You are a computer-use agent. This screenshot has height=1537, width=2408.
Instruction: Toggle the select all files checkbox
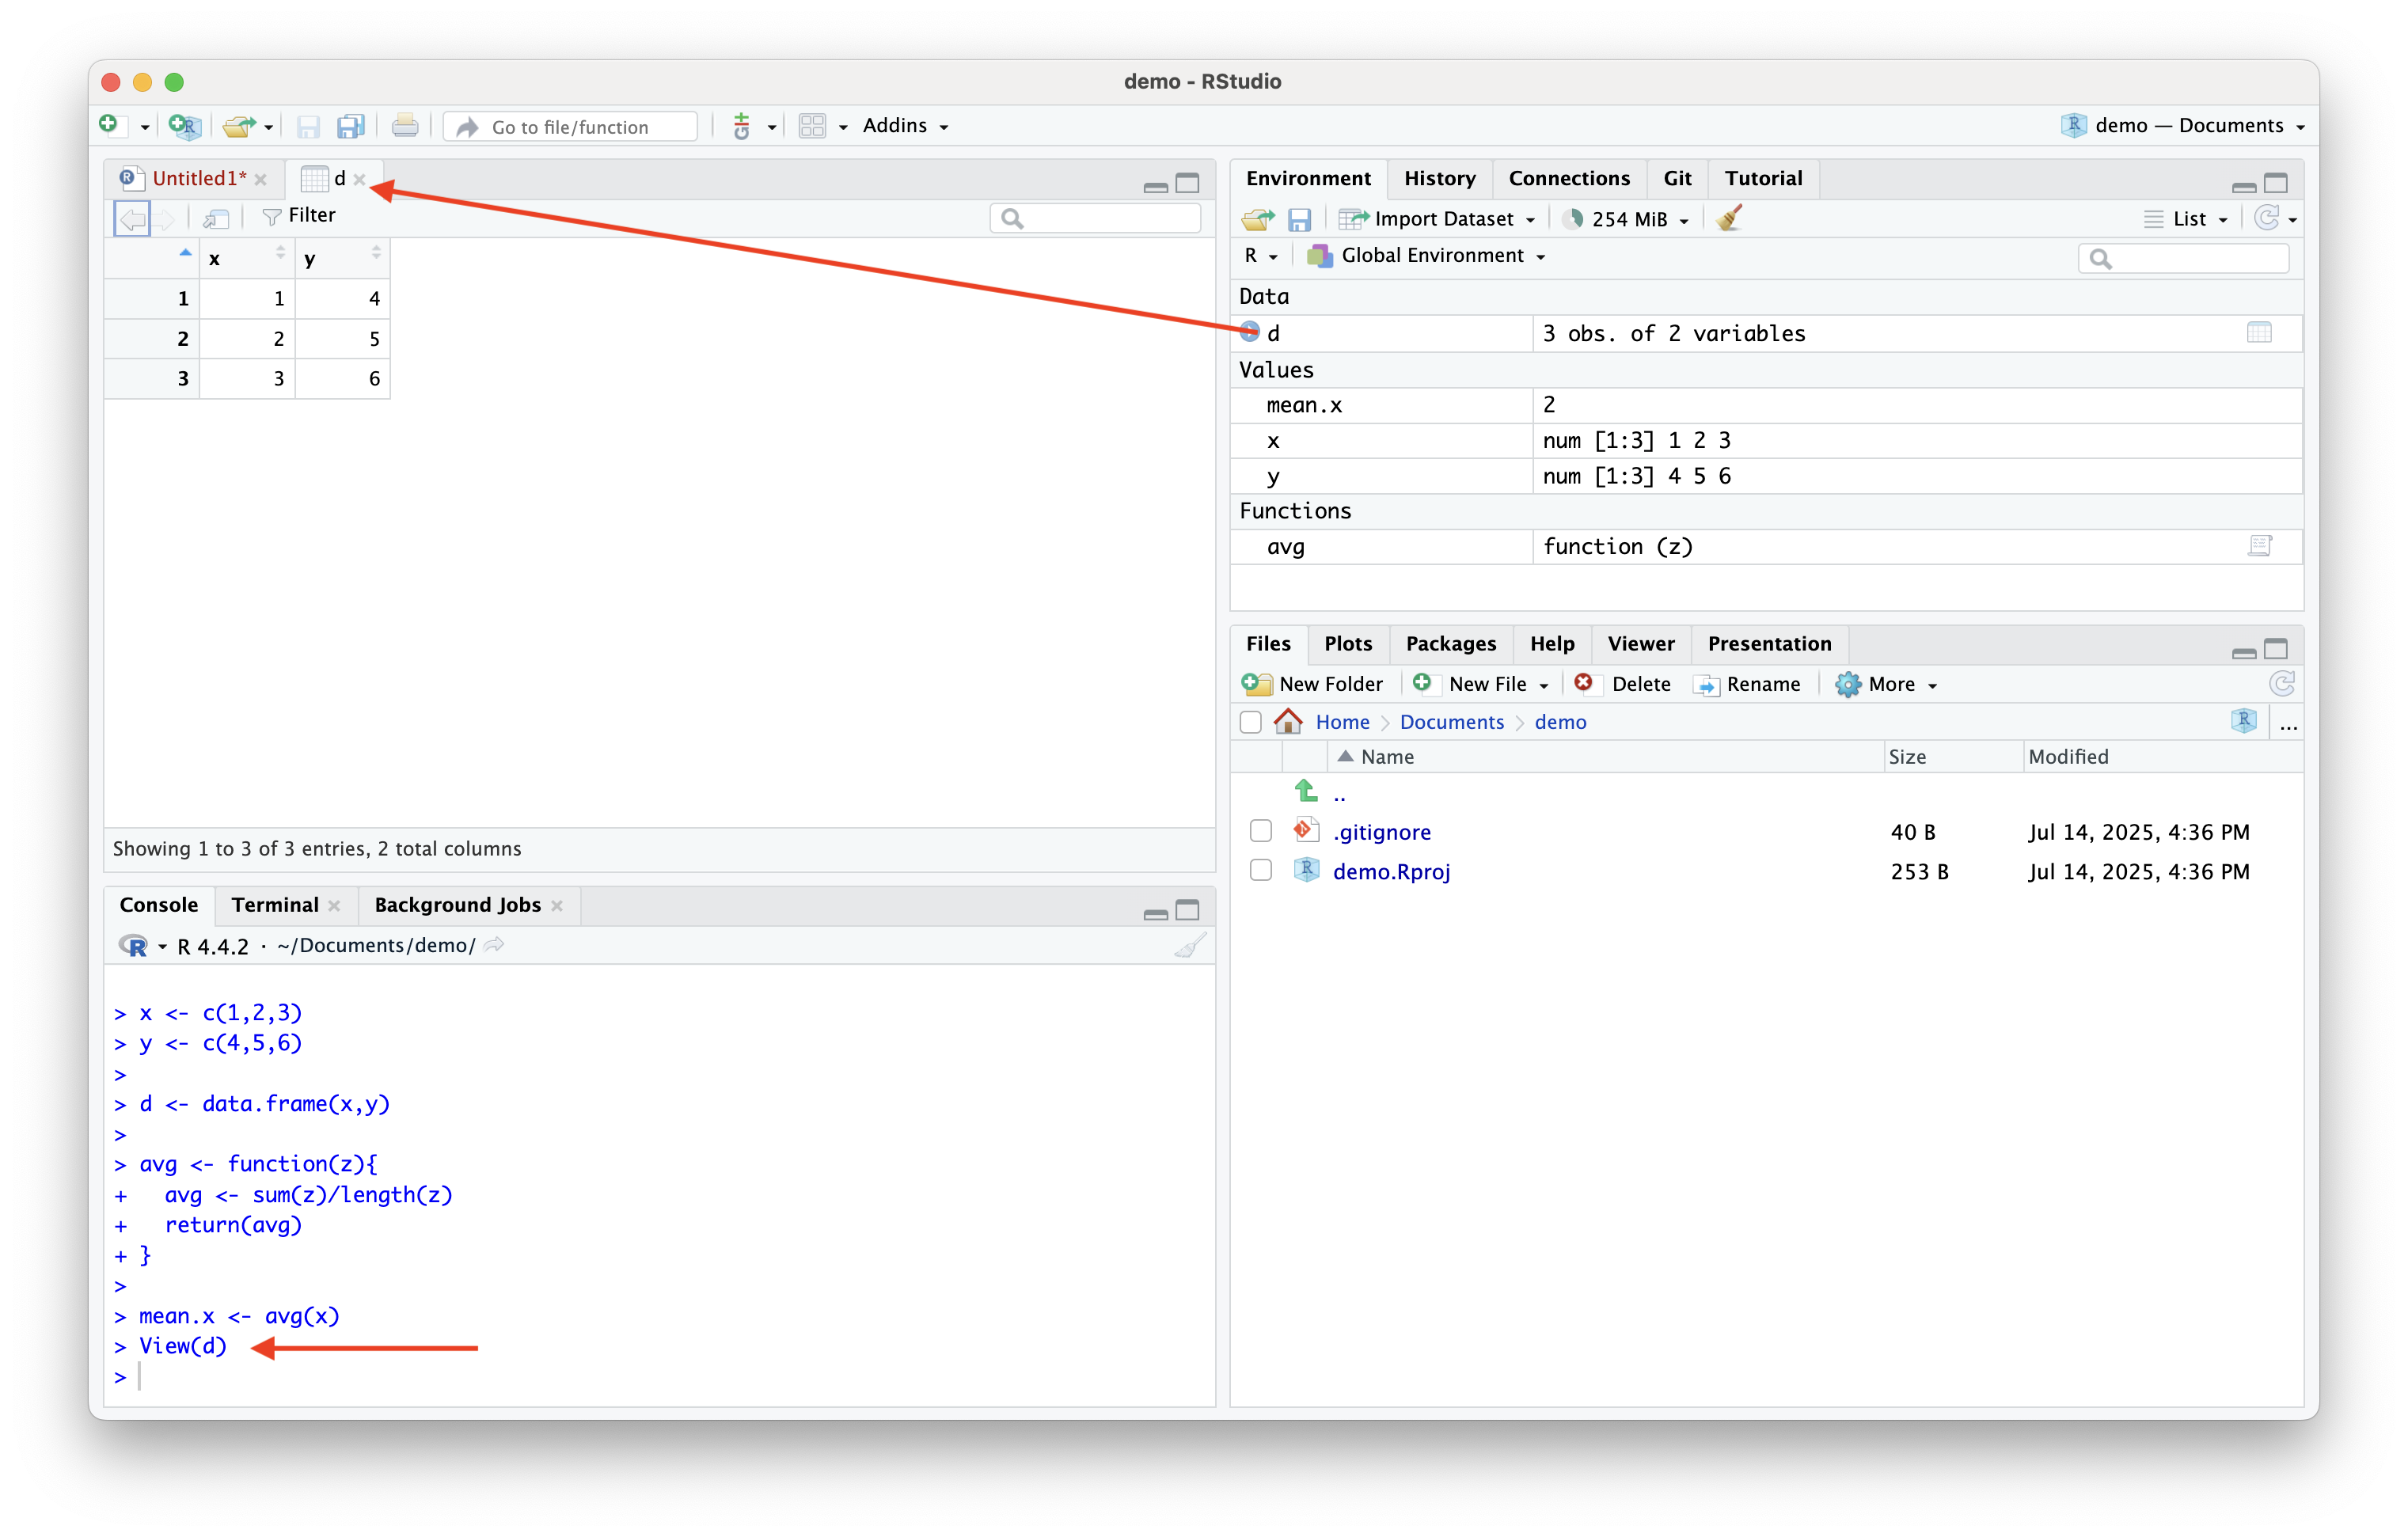[x=1250, y=722]
